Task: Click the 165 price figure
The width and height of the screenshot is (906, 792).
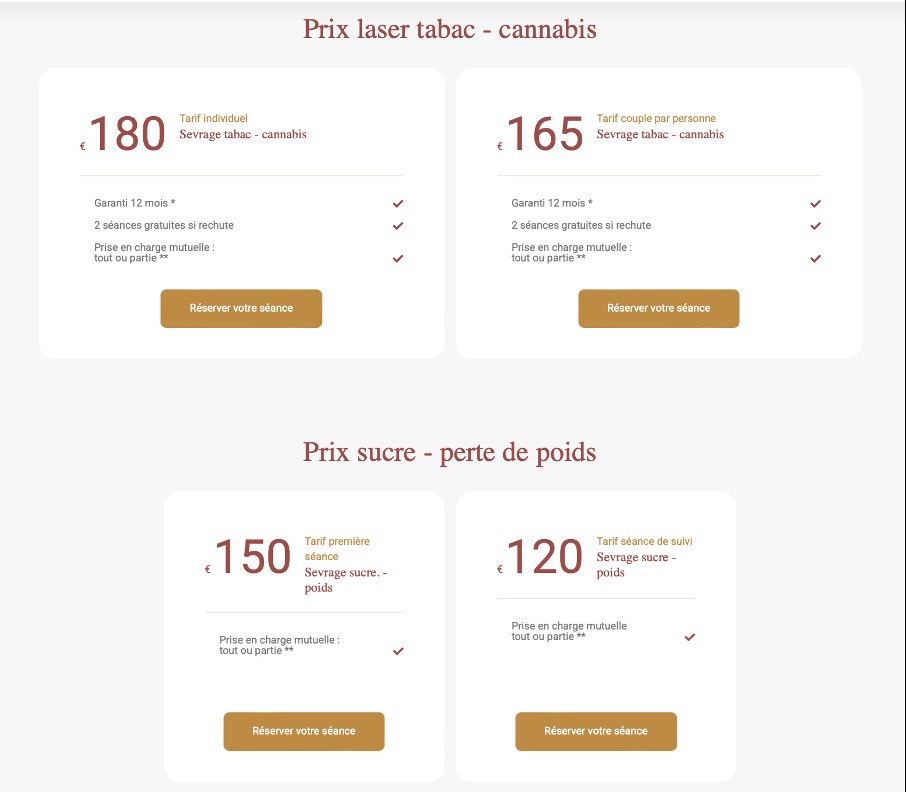Action: tap(545, 134)
